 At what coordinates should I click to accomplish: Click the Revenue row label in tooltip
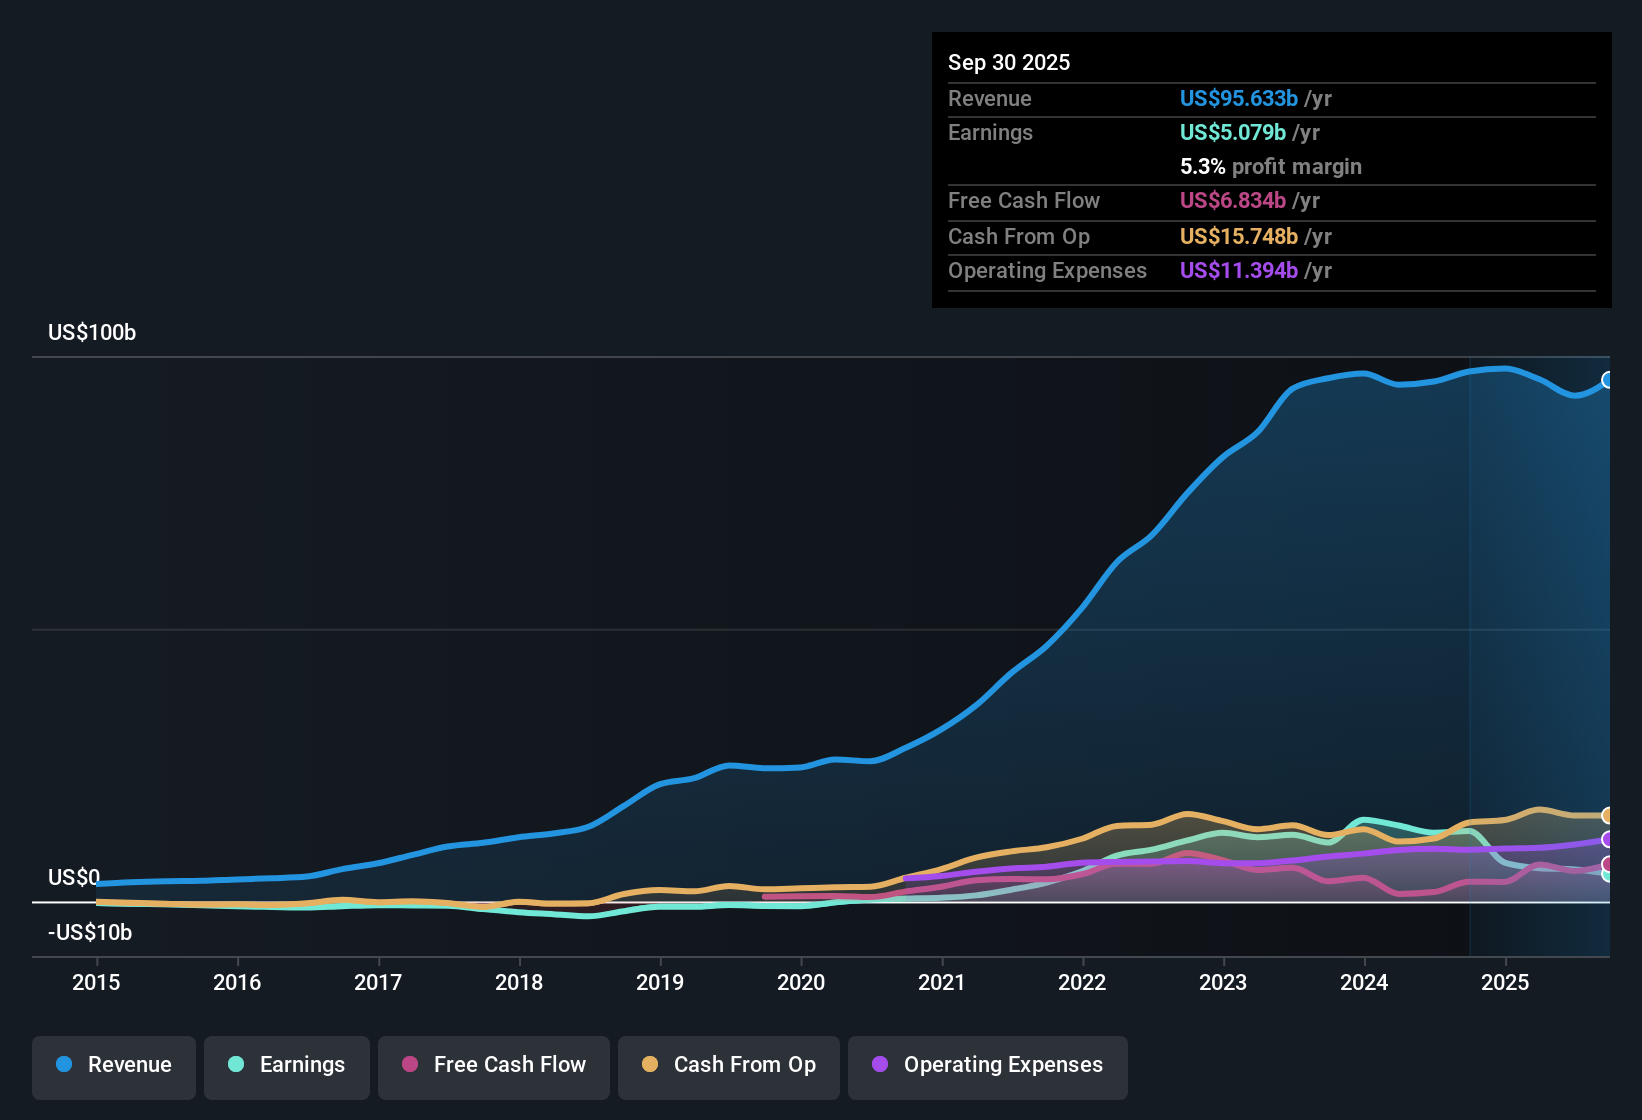(x=990, y=99)
